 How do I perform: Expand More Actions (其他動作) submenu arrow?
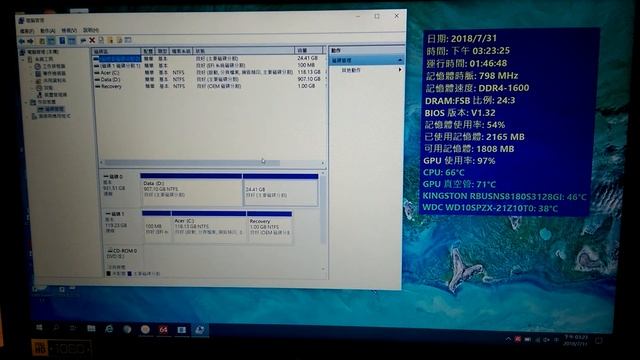tap(400, 70)
